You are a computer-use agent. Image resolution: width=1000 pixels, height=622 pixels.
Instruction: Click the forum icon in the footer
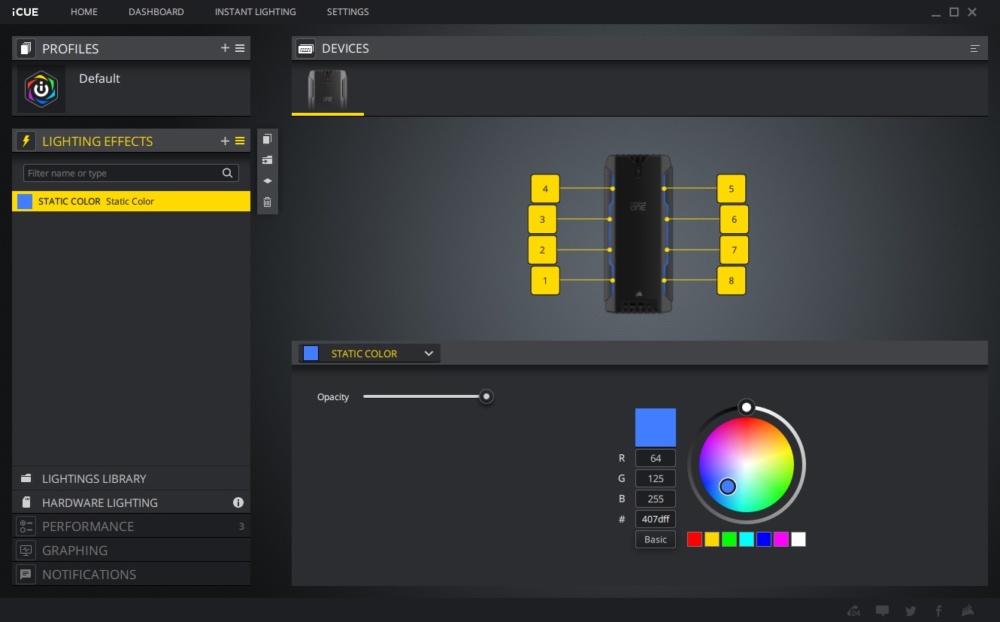pos(854,611)
